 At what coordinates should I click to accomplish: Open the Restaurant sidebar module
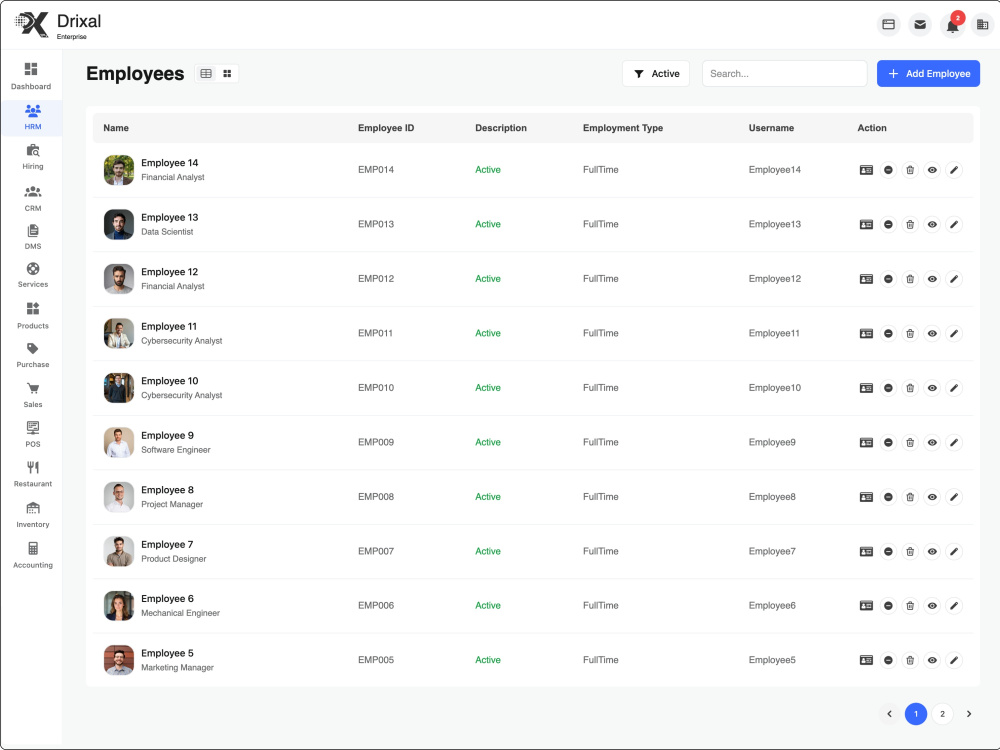(33, 474)
